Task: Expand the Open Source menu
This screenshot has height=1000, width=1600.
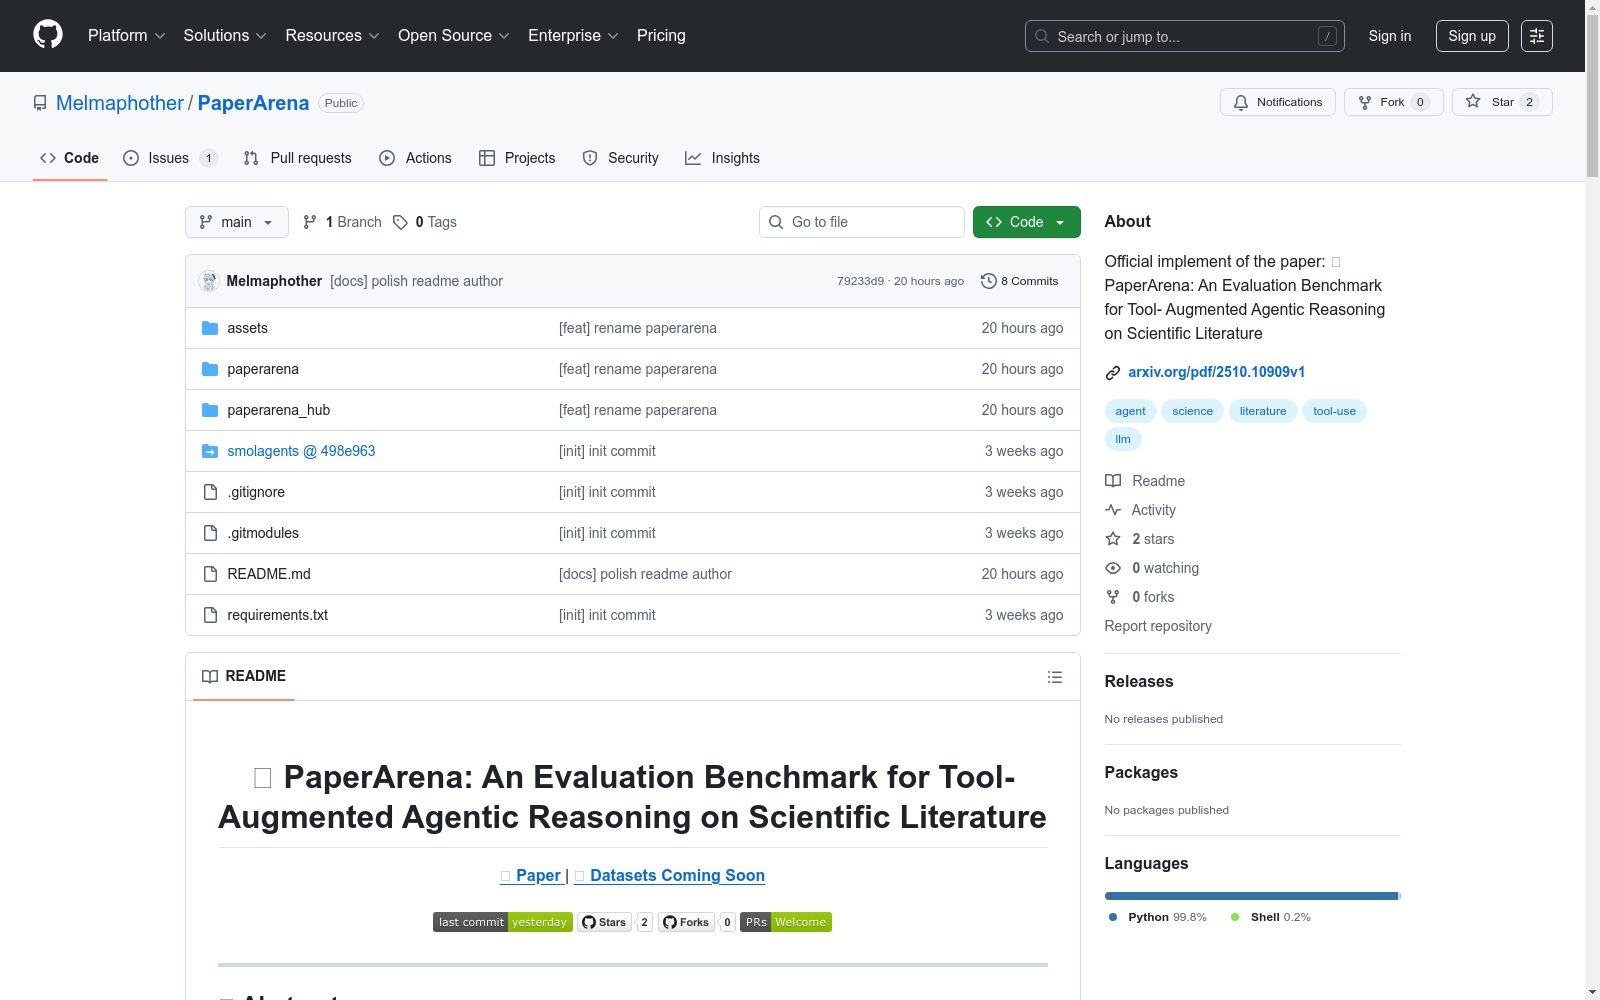Action: coord(454,36)
